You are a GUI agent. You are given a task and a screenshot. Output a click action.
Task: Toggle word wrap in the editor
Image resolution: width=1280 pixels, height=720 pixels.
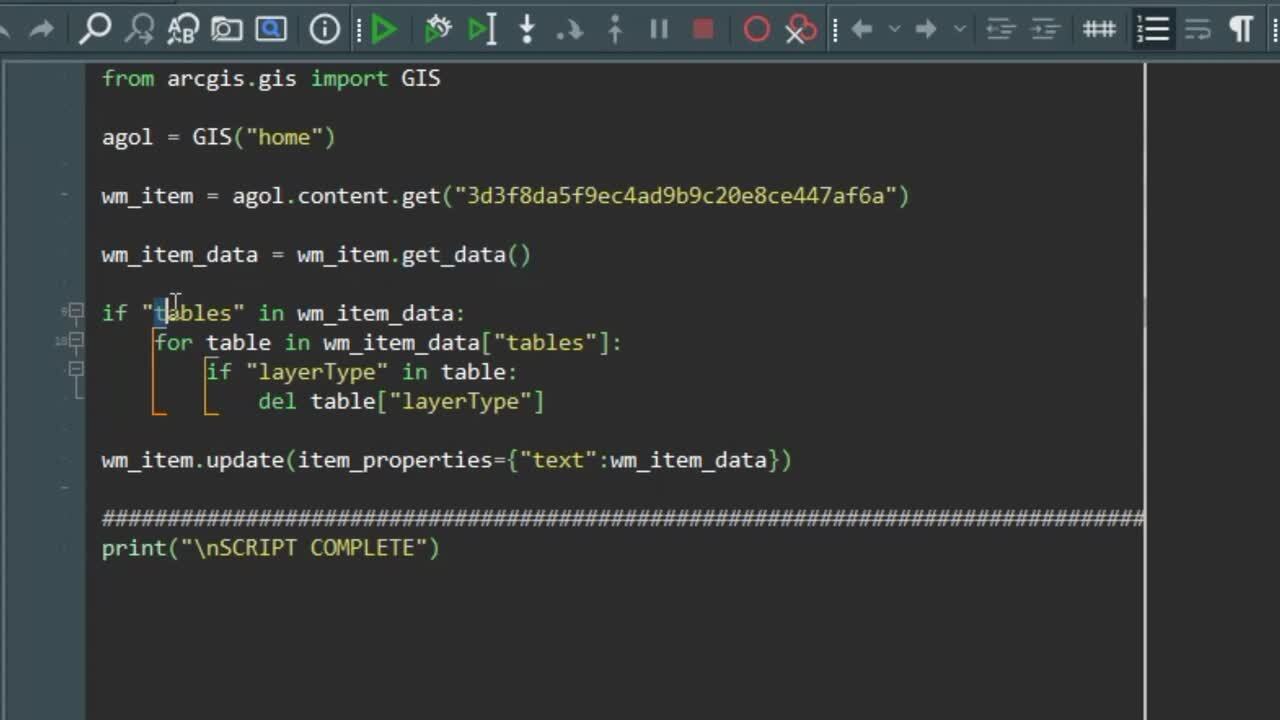coord(1197,30)
